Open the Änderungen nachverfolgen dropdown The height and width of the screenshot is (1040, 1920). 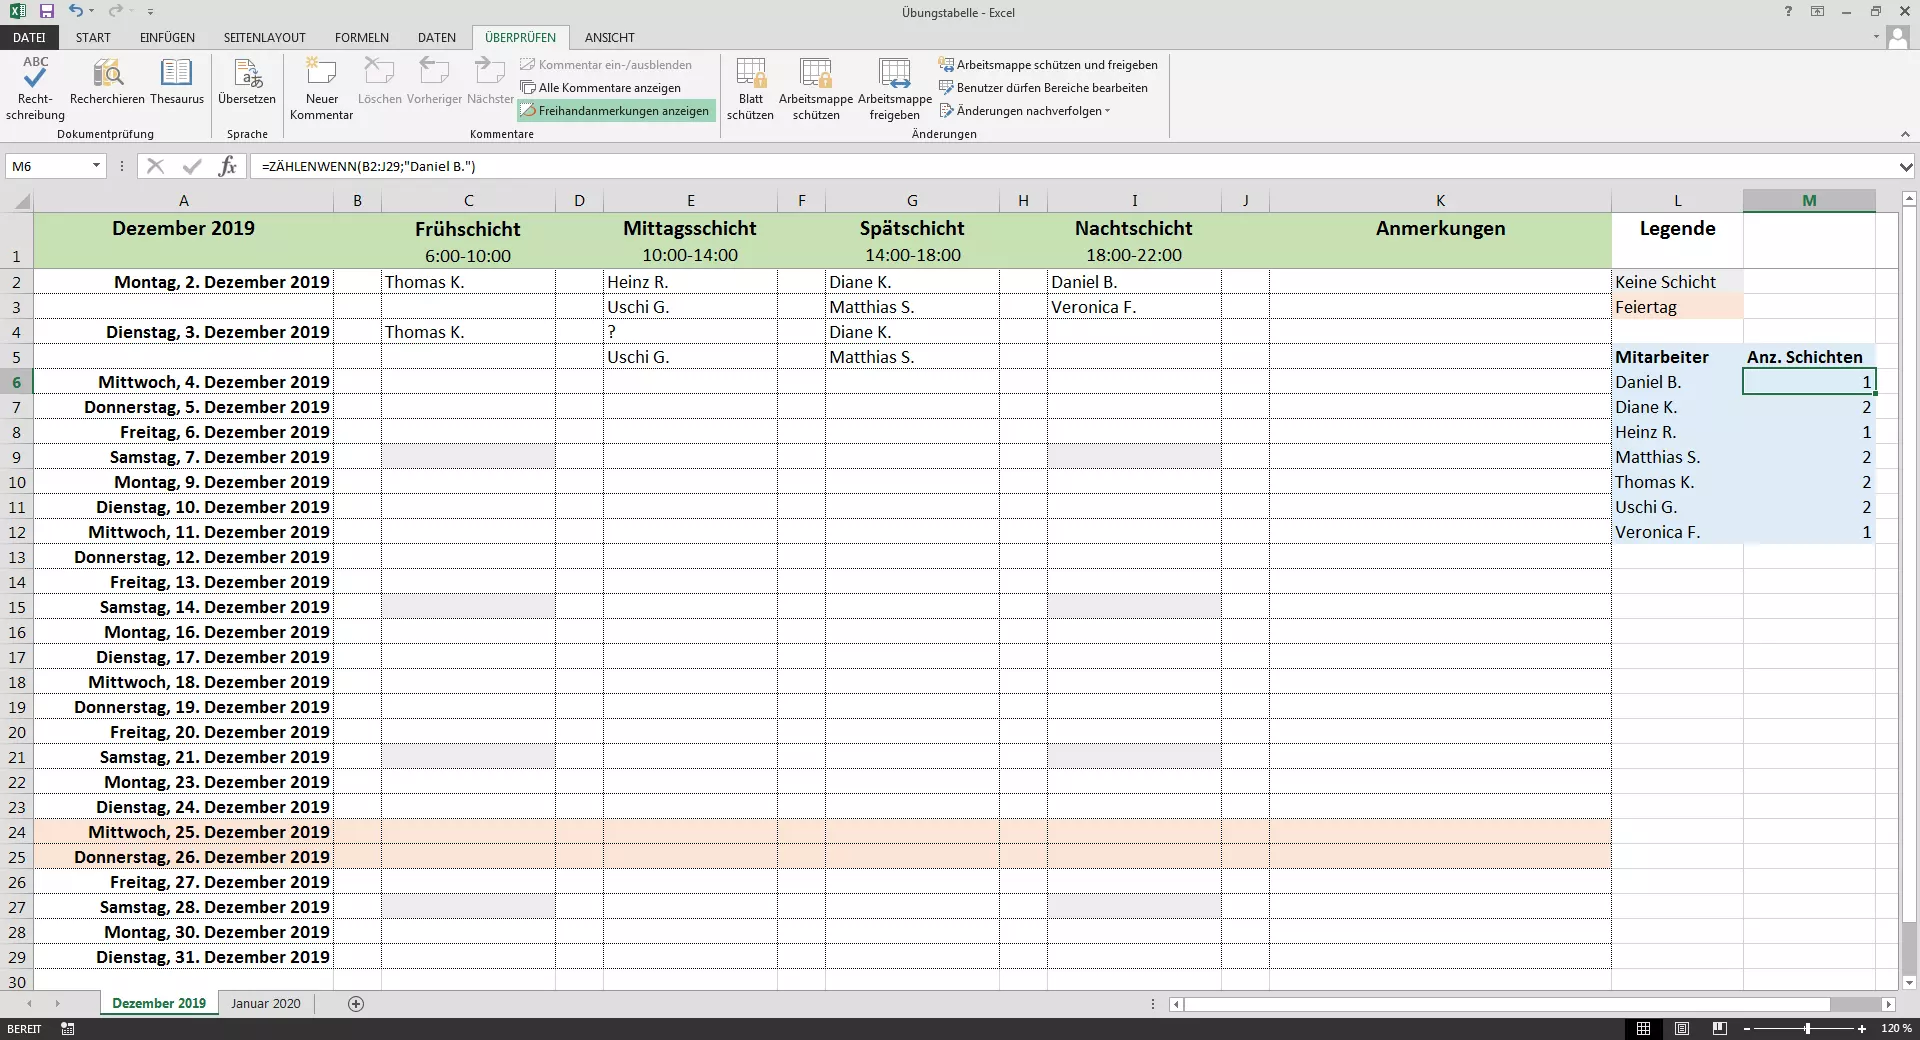tap(1025, 111)
